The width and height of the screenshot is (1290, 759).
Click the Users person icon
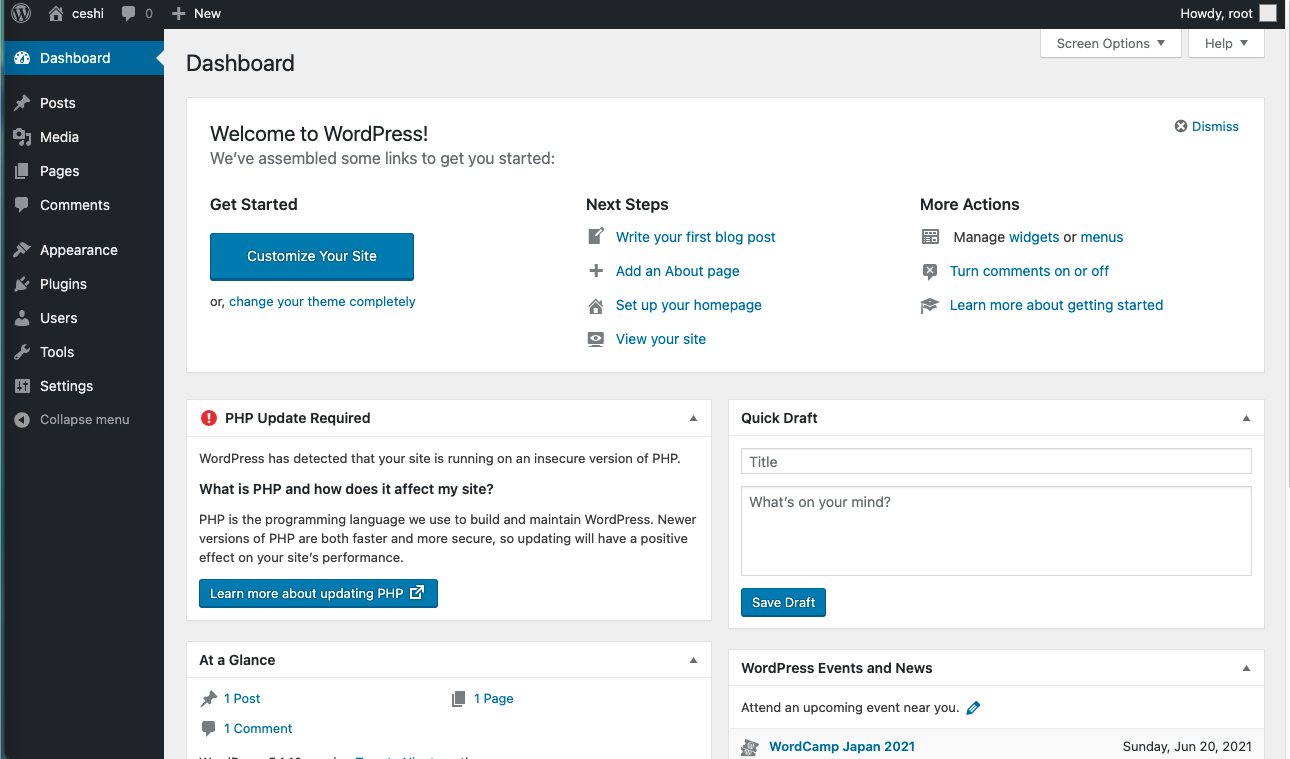pos(22,318)
